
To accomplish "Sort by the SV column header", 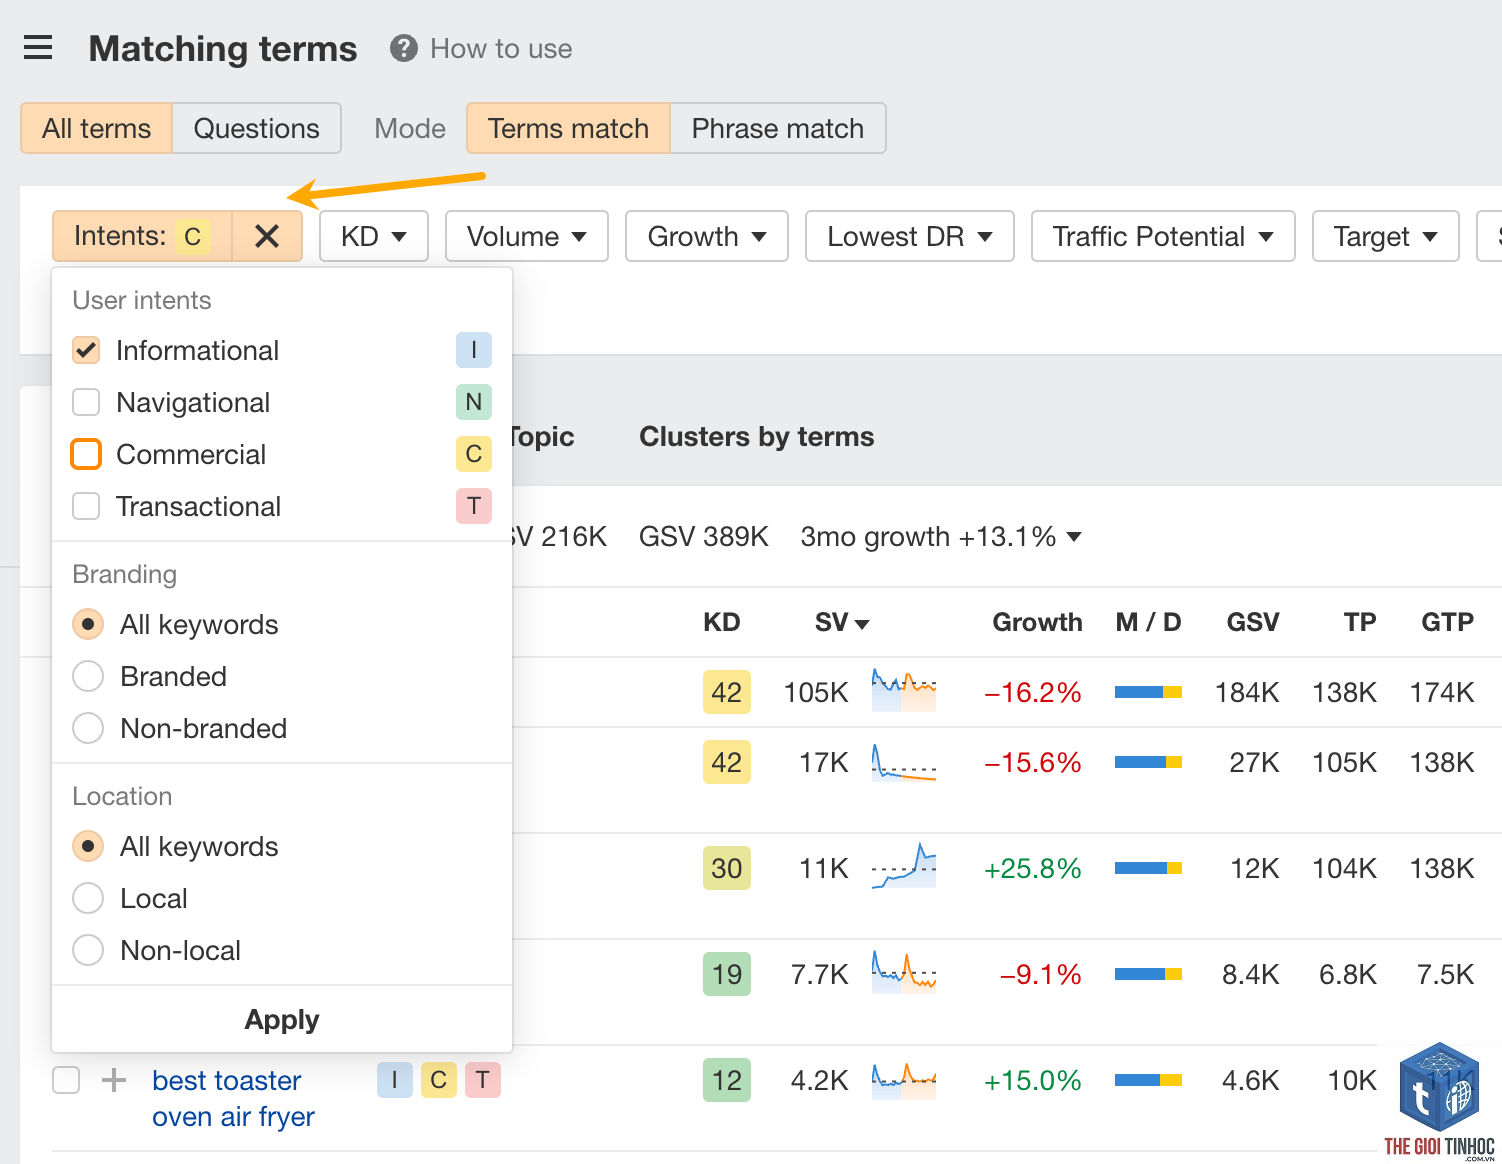I will (x=842, y=622).
